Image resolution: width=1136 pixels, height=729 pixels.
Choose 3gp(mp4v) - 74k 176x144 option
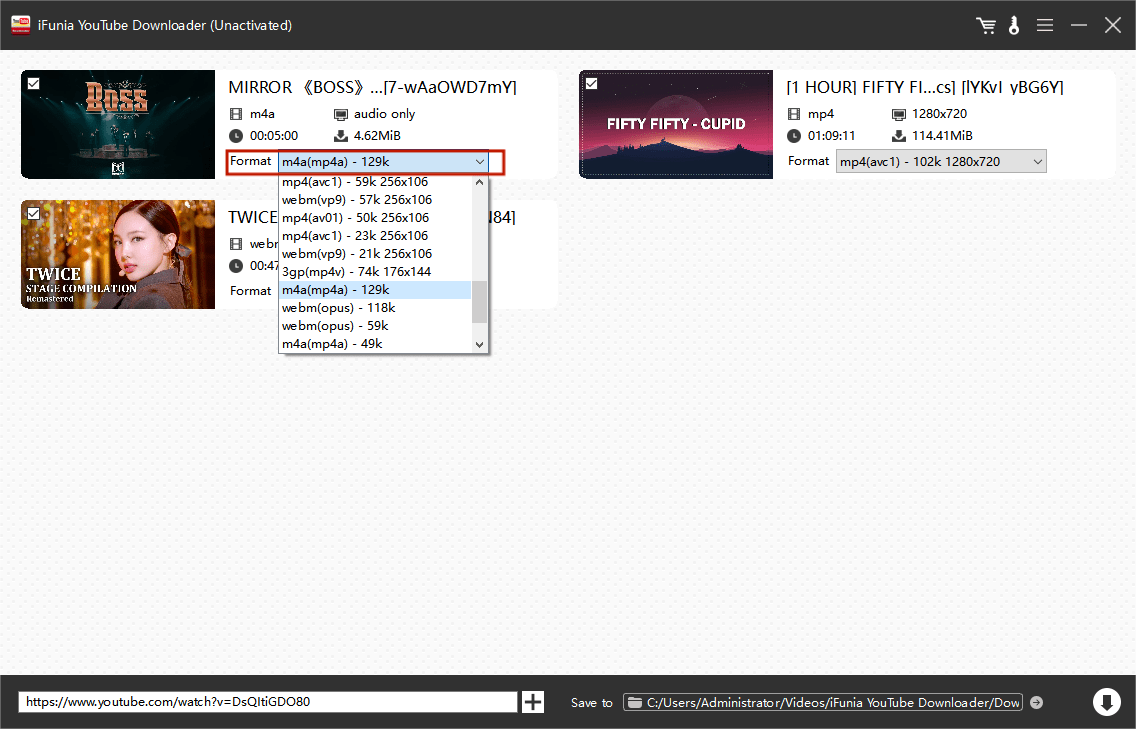point(356,272)
